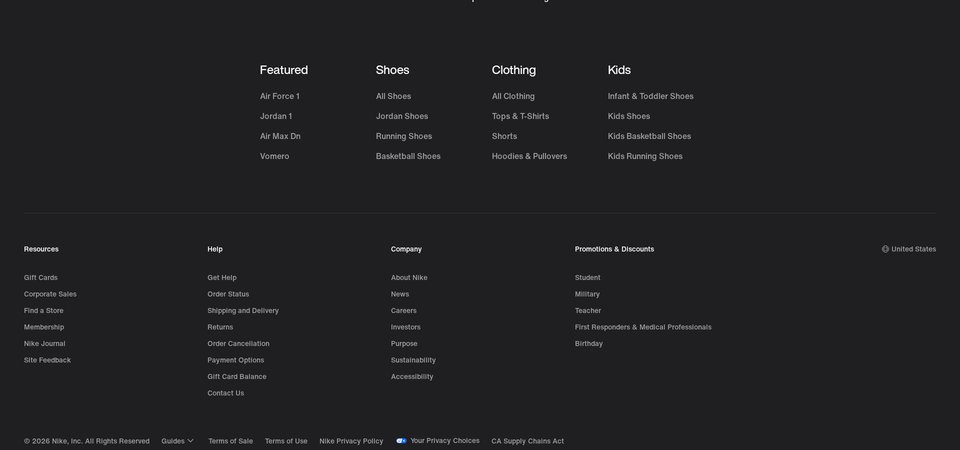The width and height of the screenshot is (960, 450).
Task: Open Accessibility
Action: (412, 377)
